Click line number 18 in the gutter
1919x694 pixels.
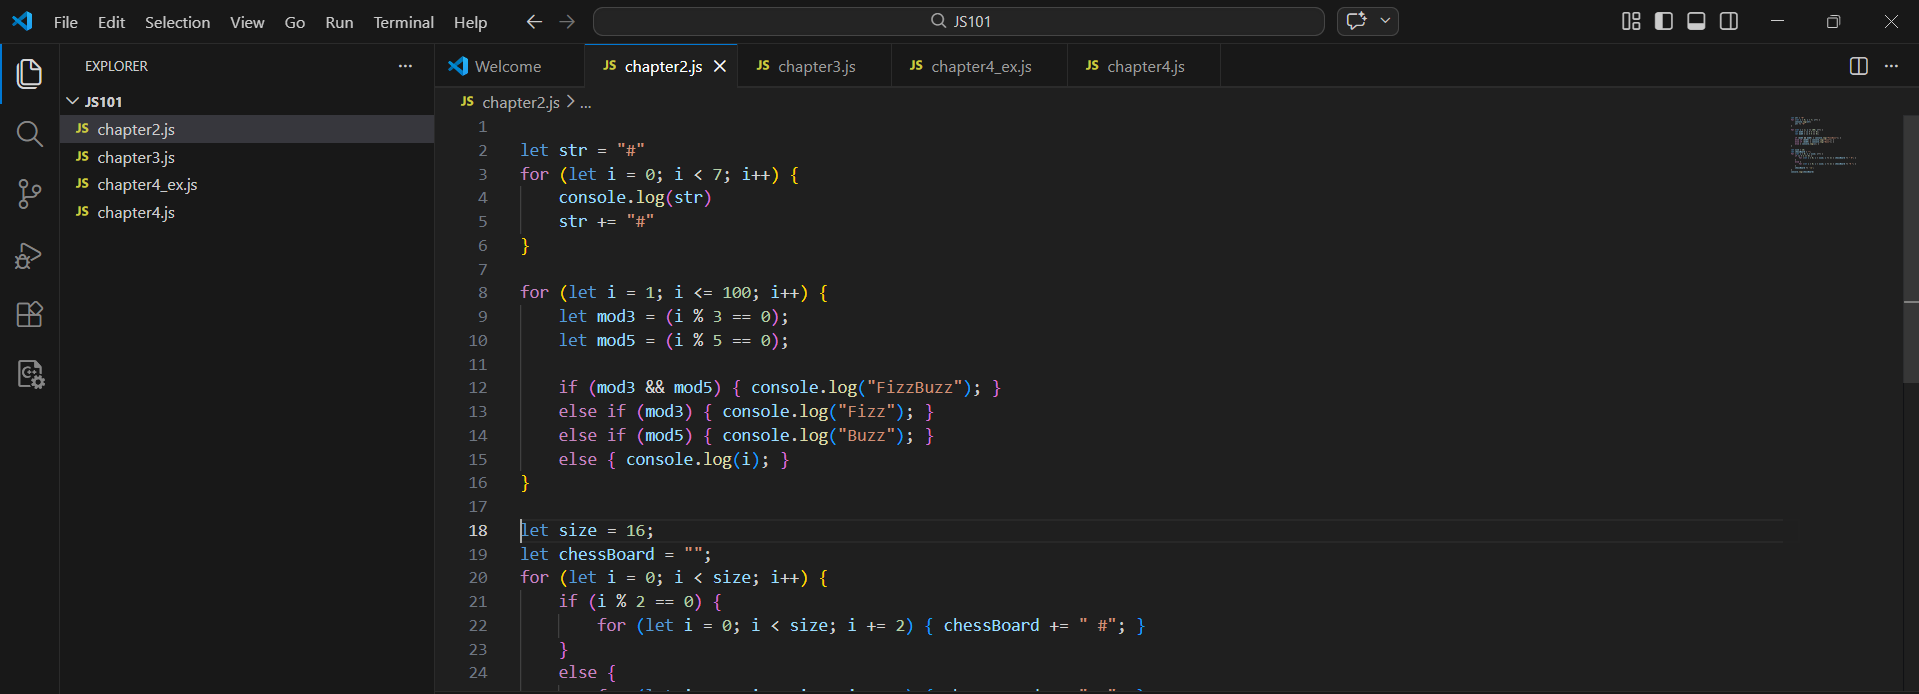pos(478,530)
